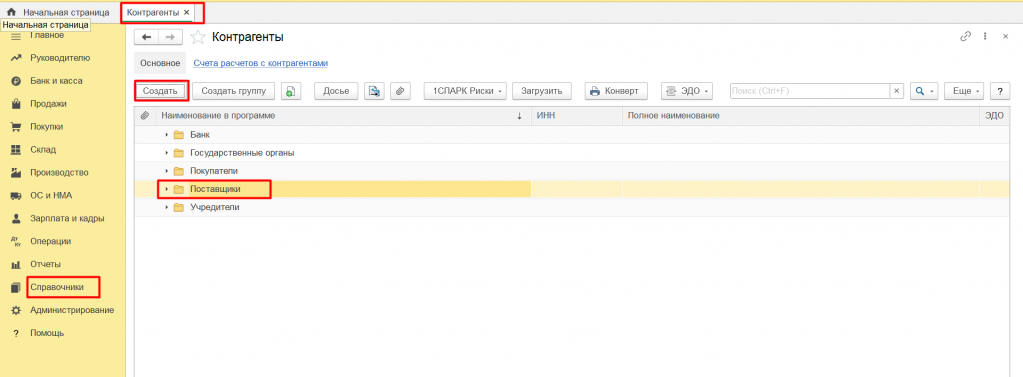Expand the Банк folder
Image resolution: width=1023 pixels, height=377 pixels.
167,134
